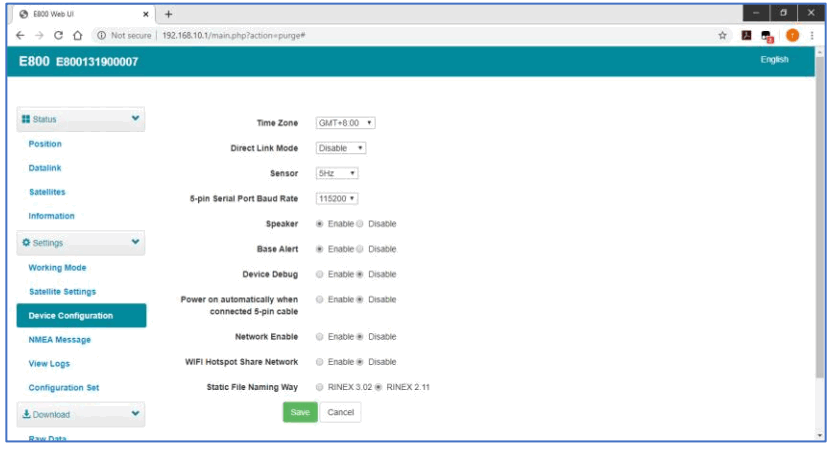The width and height of the screenshot is (831, 450).
Task: Open the Sensor 5Hz dropdown
Action: (337, 173)
